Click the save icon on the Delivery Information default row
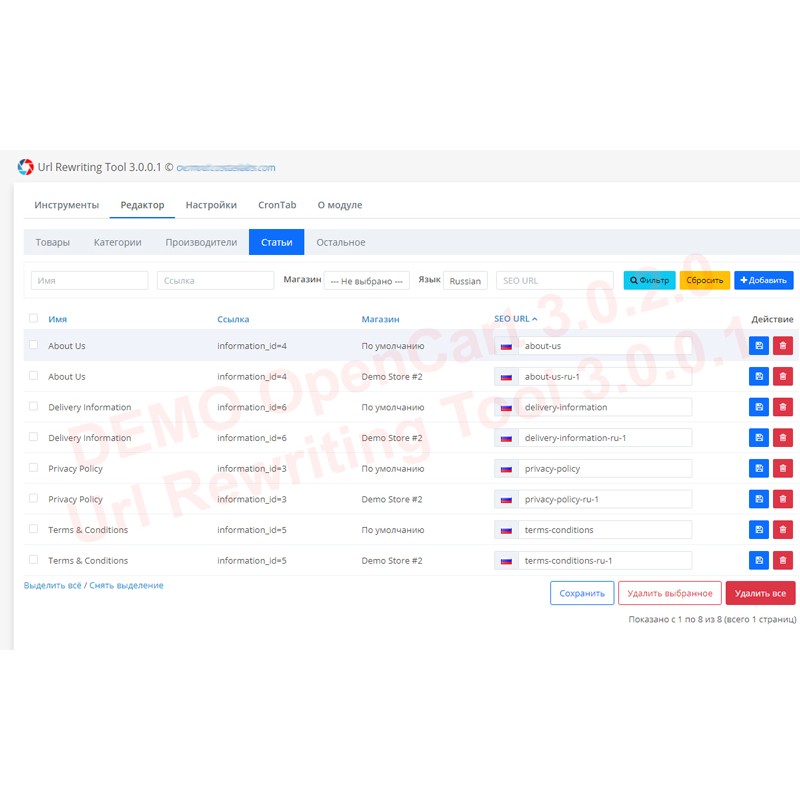This screenshot has width=800, height=800. [x=759, y=407]
